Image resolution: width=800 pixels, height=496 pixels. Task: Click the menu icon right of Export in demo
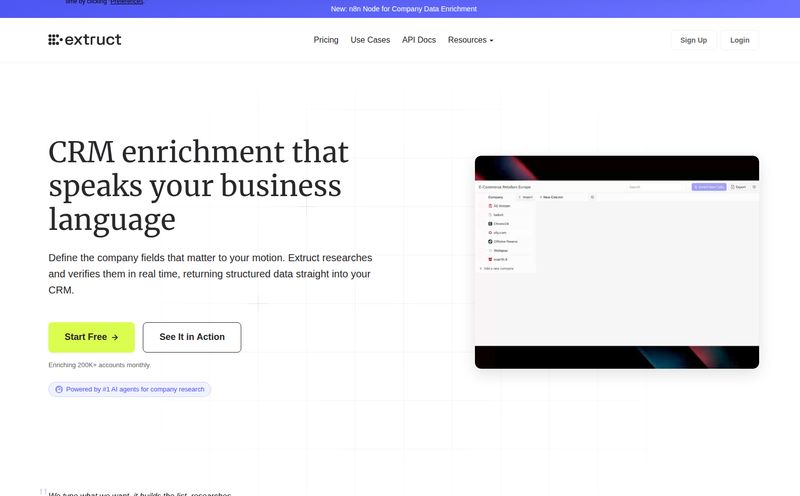754,187
